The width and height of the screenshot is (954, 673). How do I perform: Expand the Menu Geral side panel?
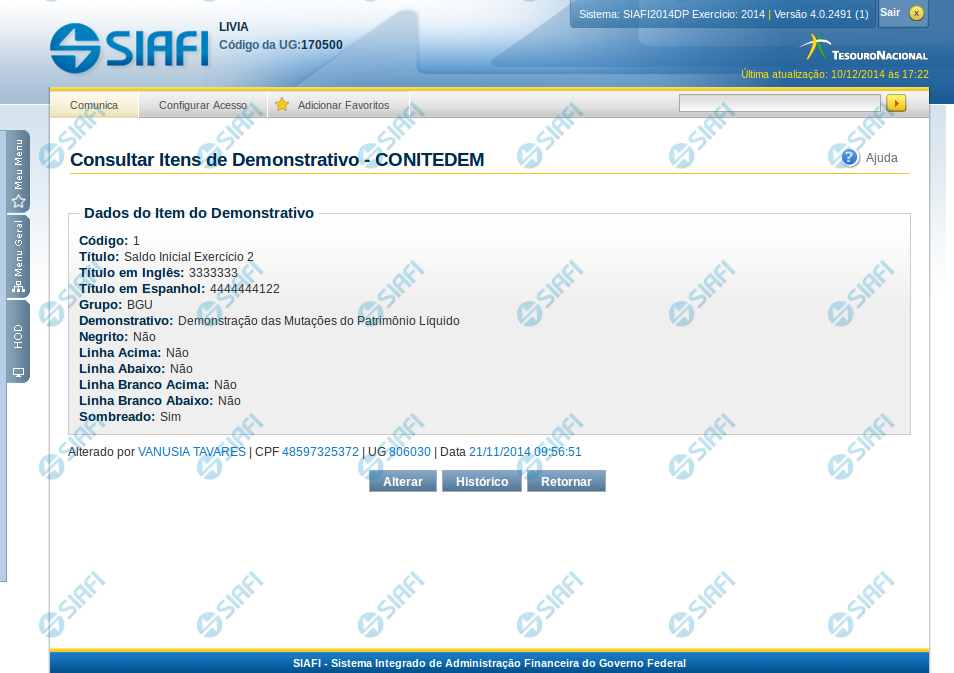click(18, 257)
